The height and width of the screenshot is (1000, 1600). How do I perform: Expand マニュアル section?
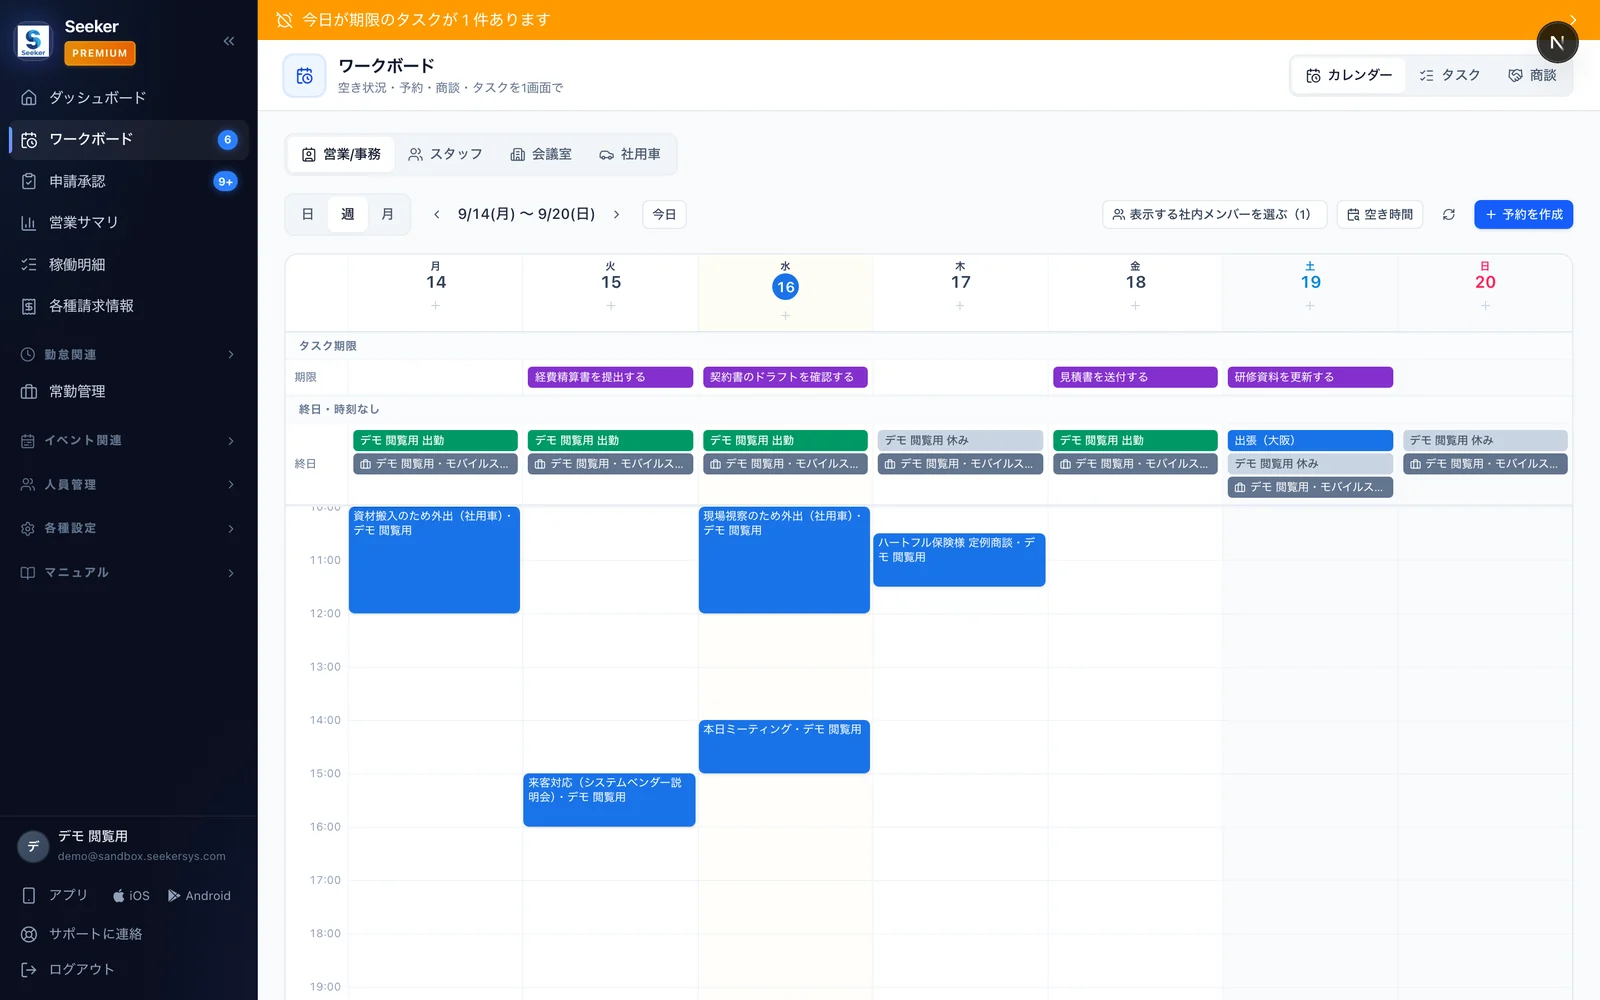[128, 572]
